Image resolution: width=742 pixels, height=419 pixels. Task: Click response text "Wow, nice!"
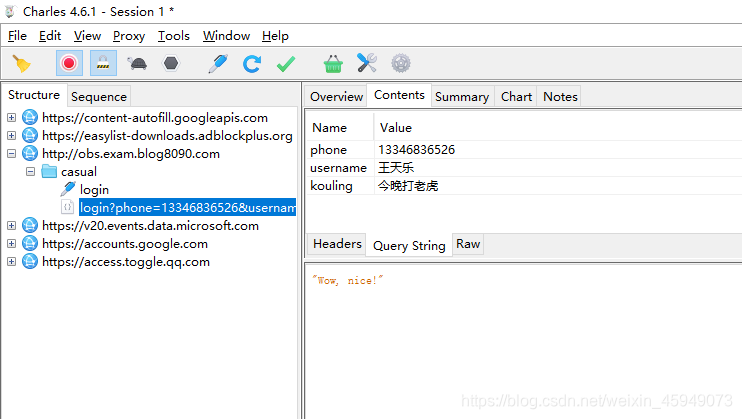coord(347,280)
